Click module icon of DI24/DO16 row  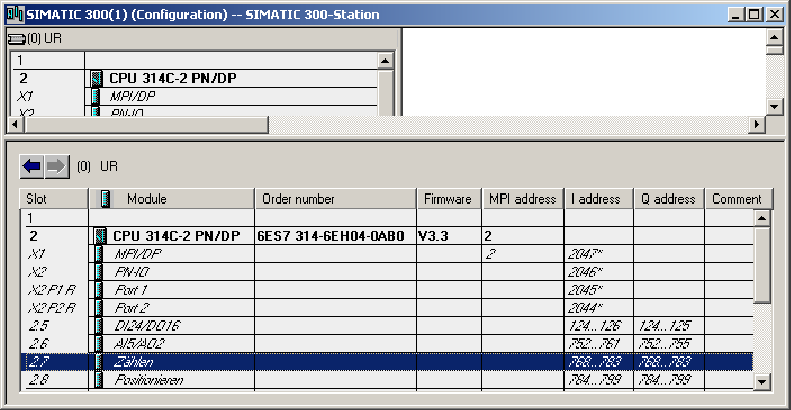99,326
